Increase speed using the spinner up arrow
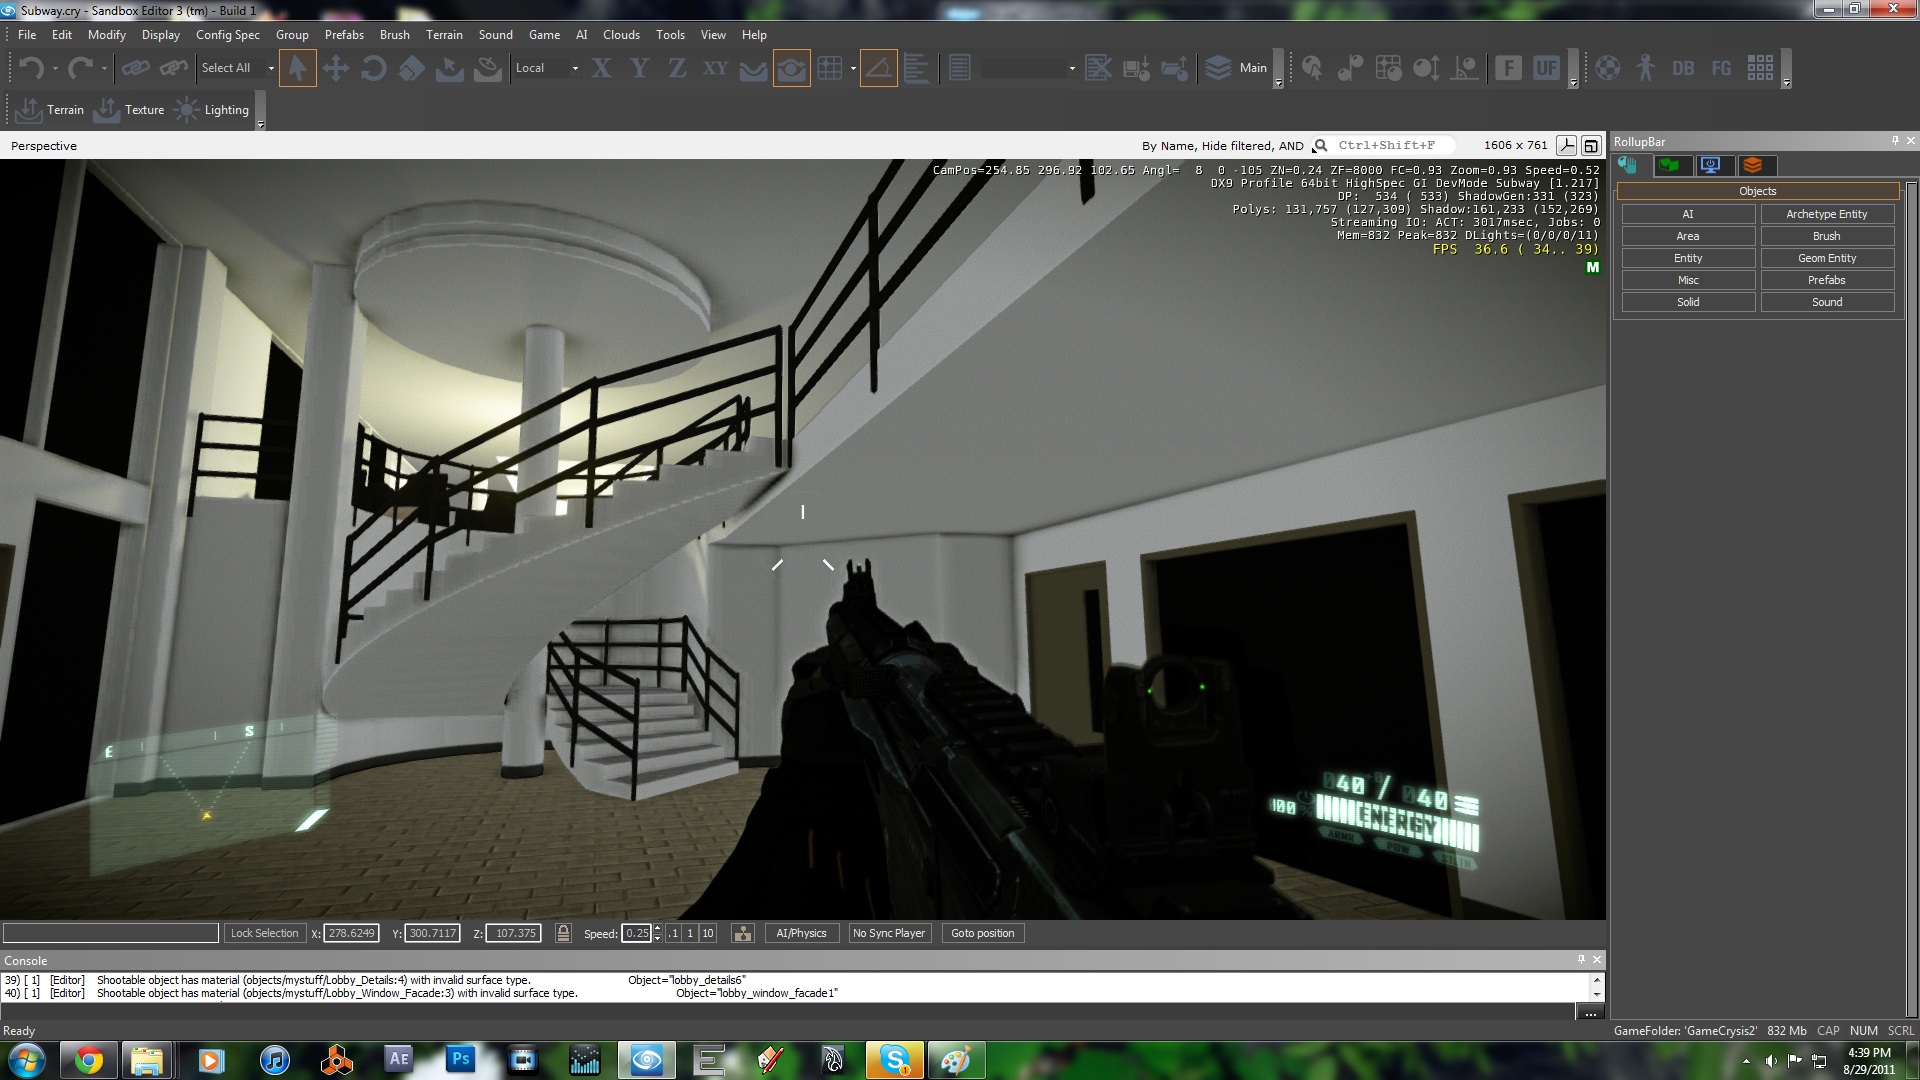The width and height of the screenshot is (1920, 1080). (657, 928)
